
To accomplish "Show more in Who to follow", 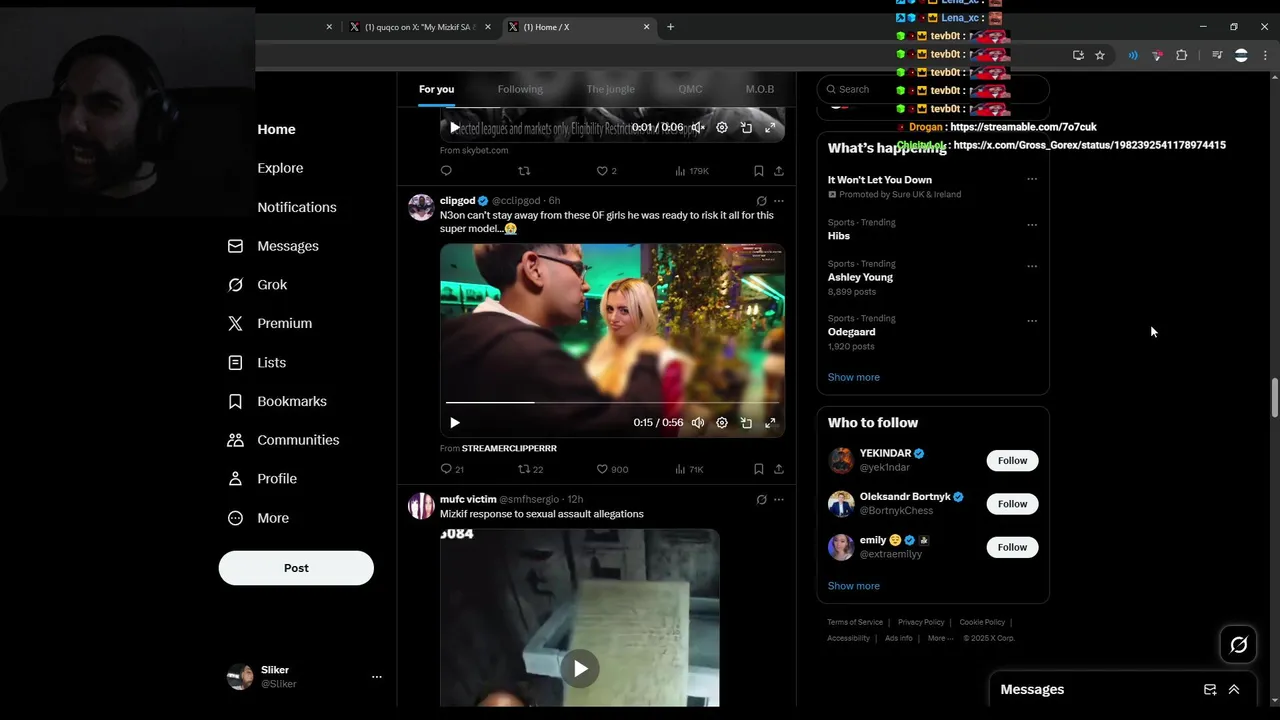I will [854, 586].
